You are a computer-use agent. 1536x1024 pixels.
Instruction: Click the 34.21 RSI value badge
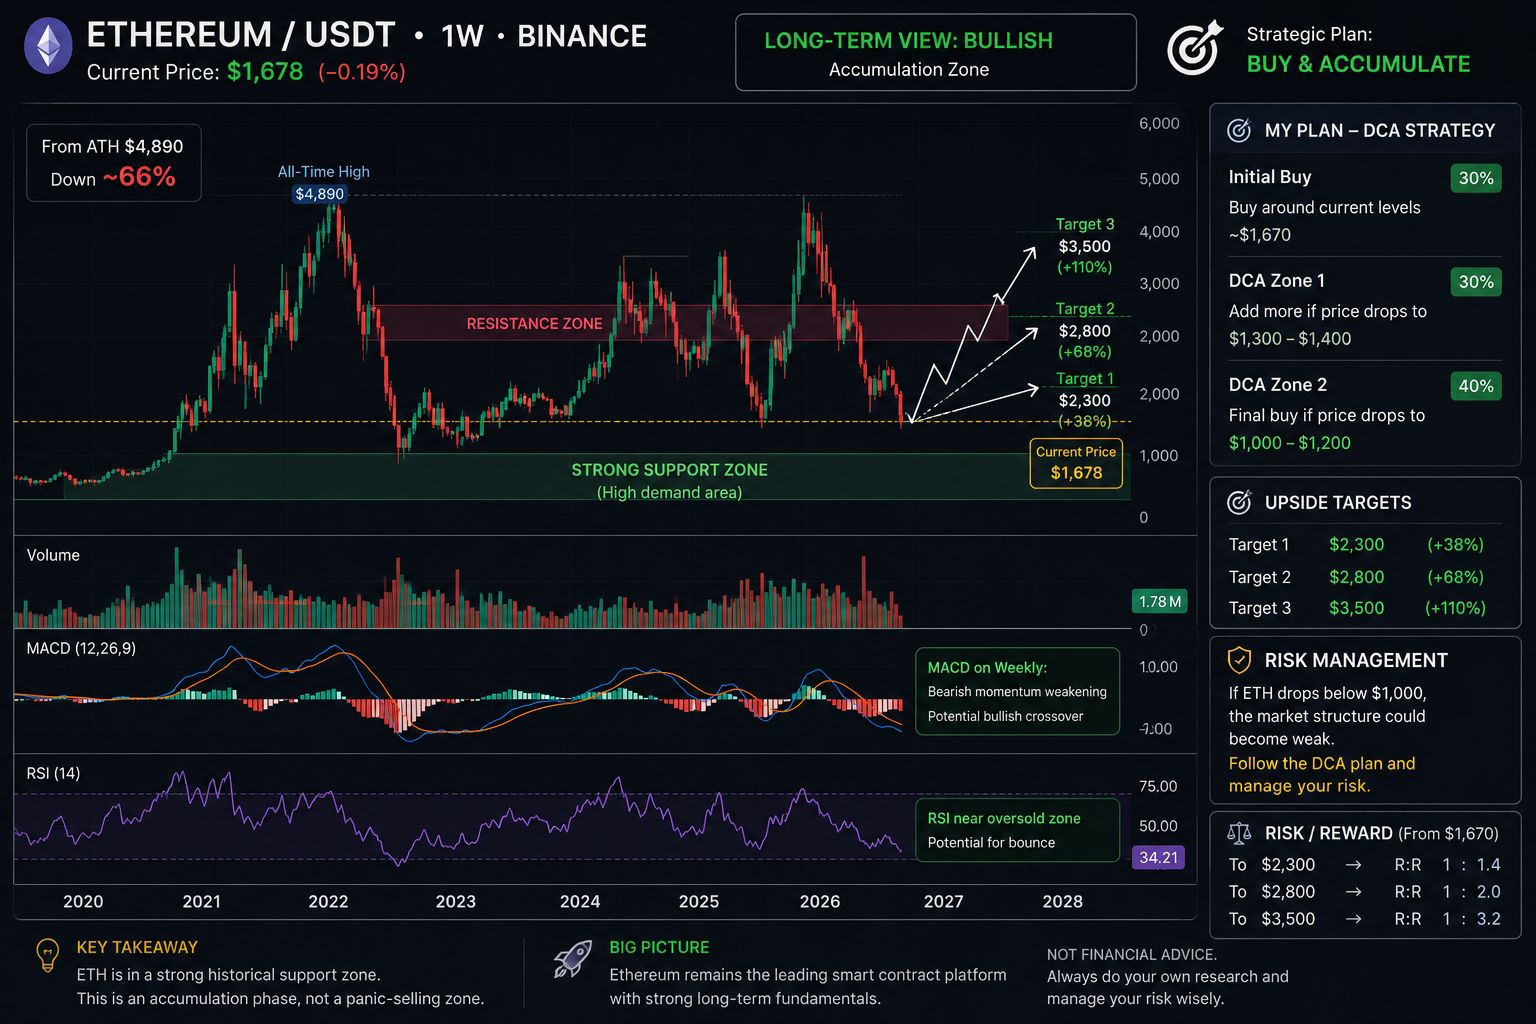1158,857
